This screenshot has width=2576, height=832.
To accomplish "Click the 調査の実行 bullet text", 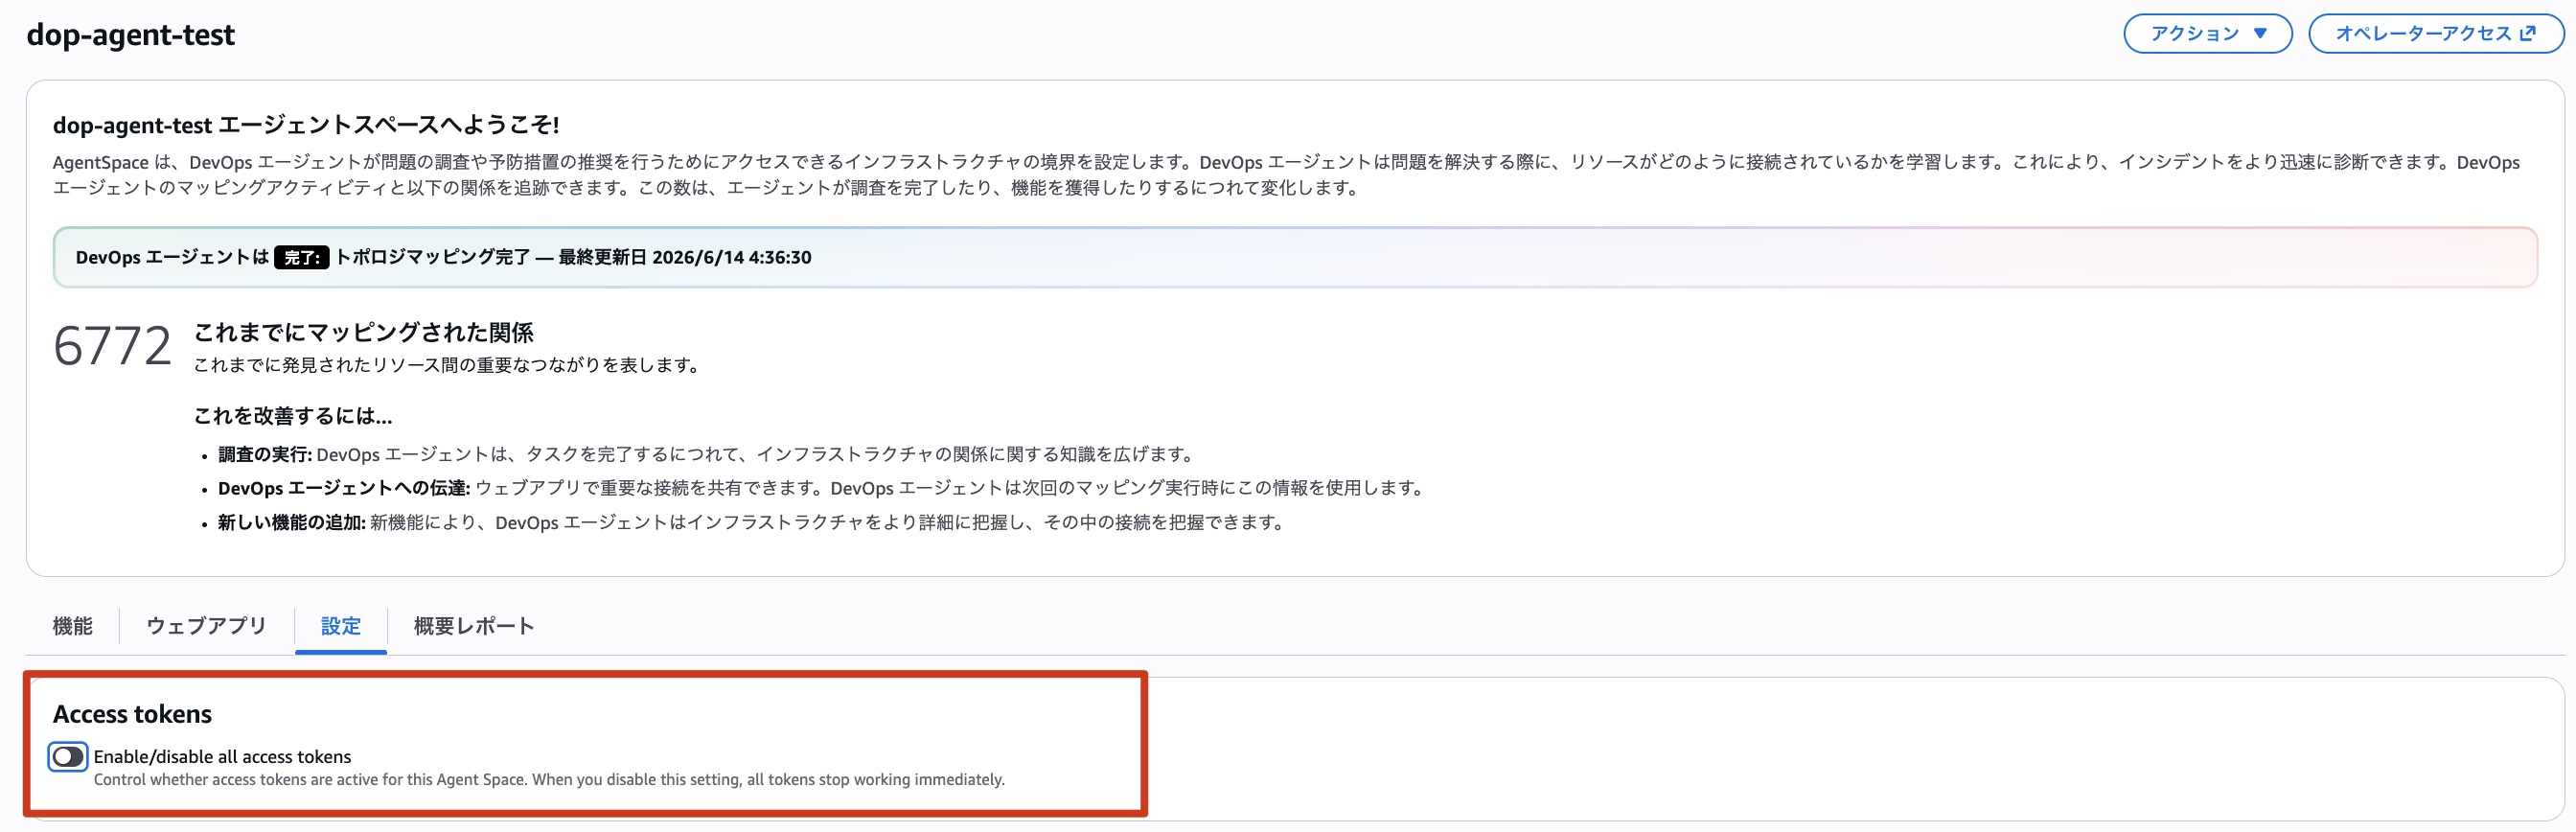I will click(x=706, y=455).
